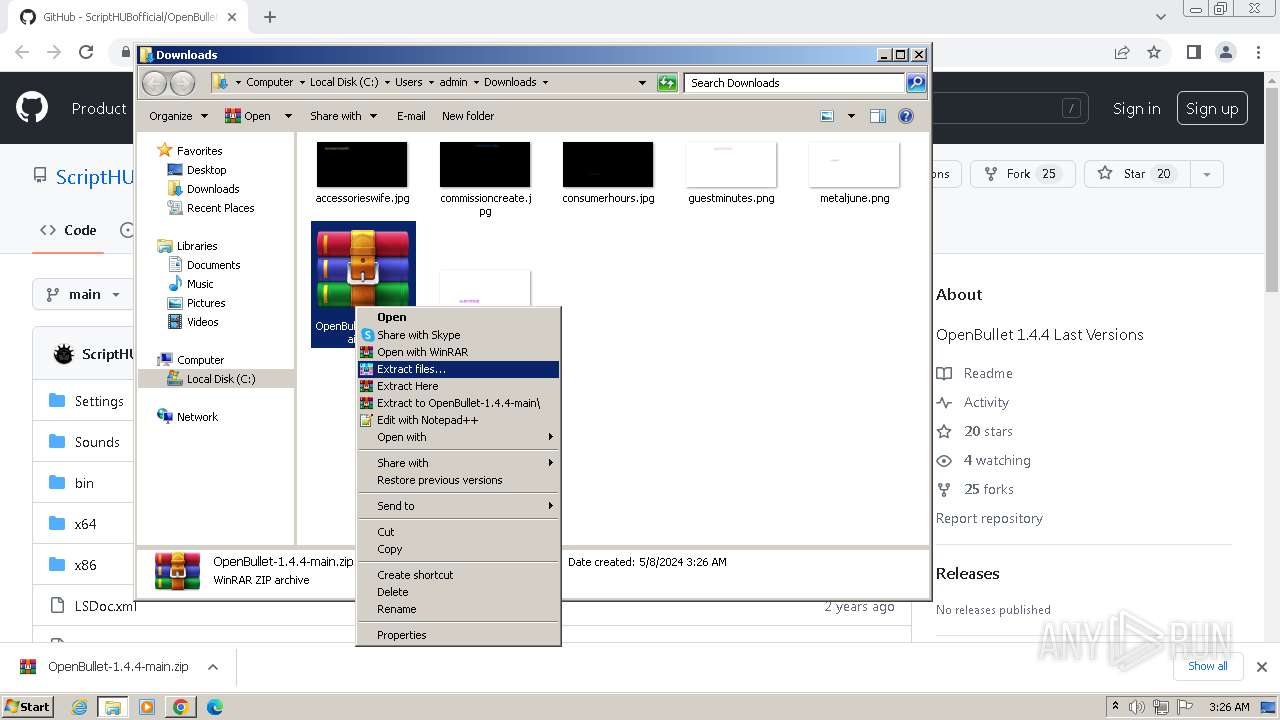Select Open with WinRAR entry
Viewport: 1280px width, 720px height.
458,352
